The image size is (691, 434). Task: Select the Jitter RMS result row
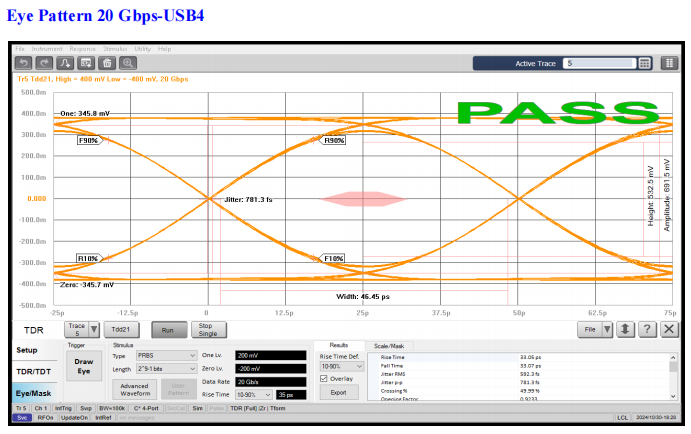coord(518,374)
